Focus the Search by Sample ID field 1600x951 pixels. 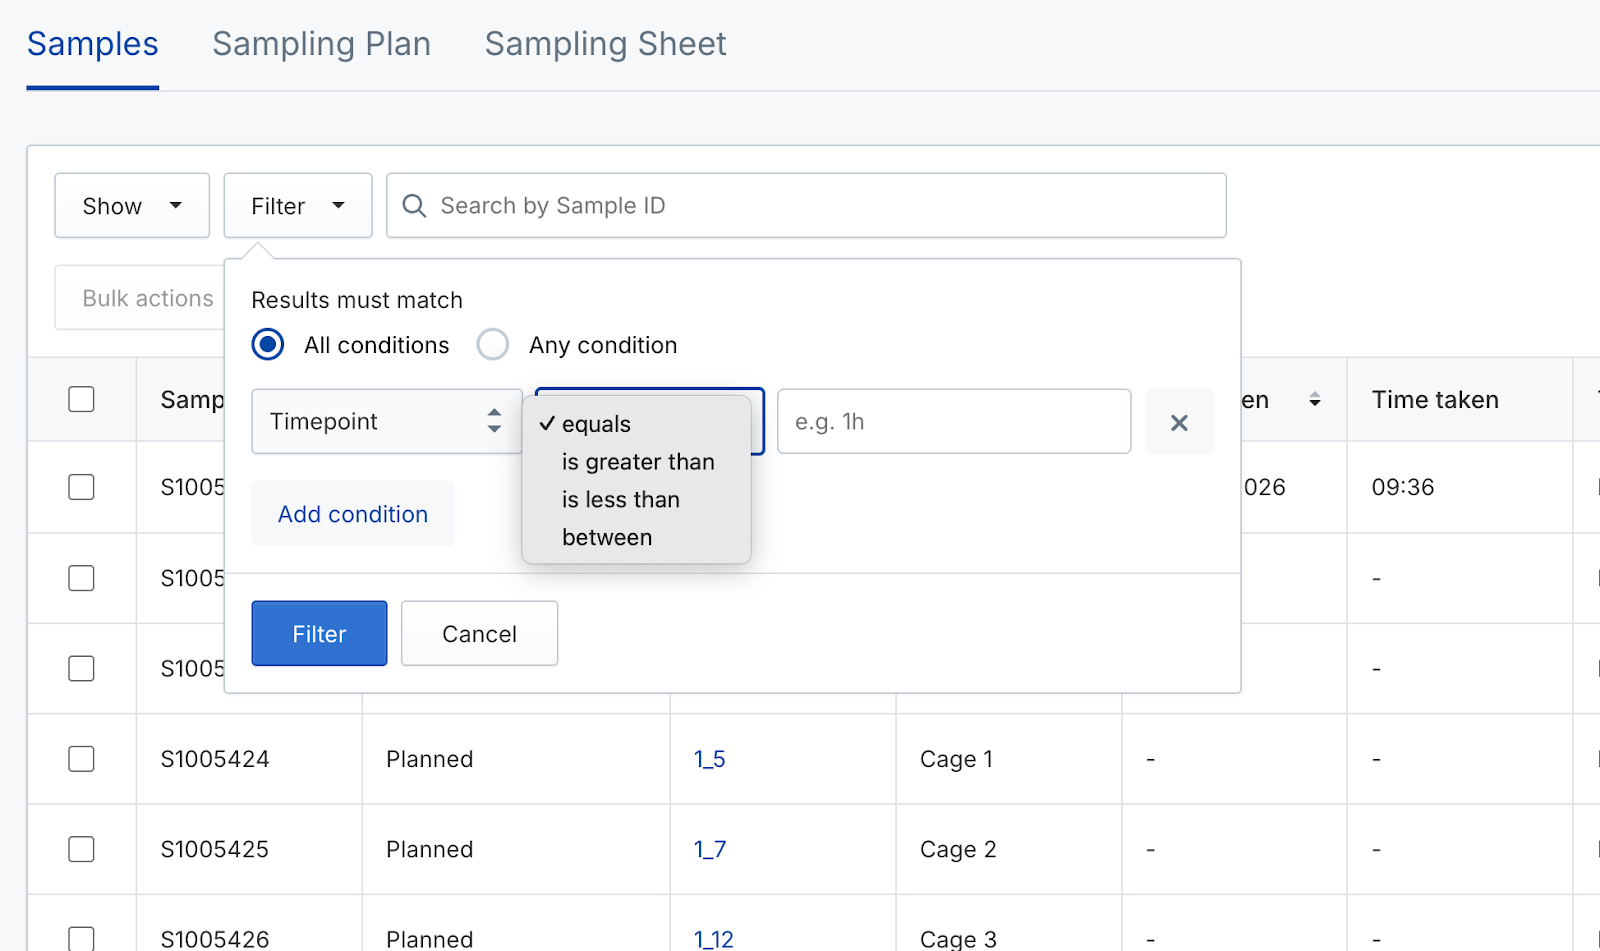point(820,206)
